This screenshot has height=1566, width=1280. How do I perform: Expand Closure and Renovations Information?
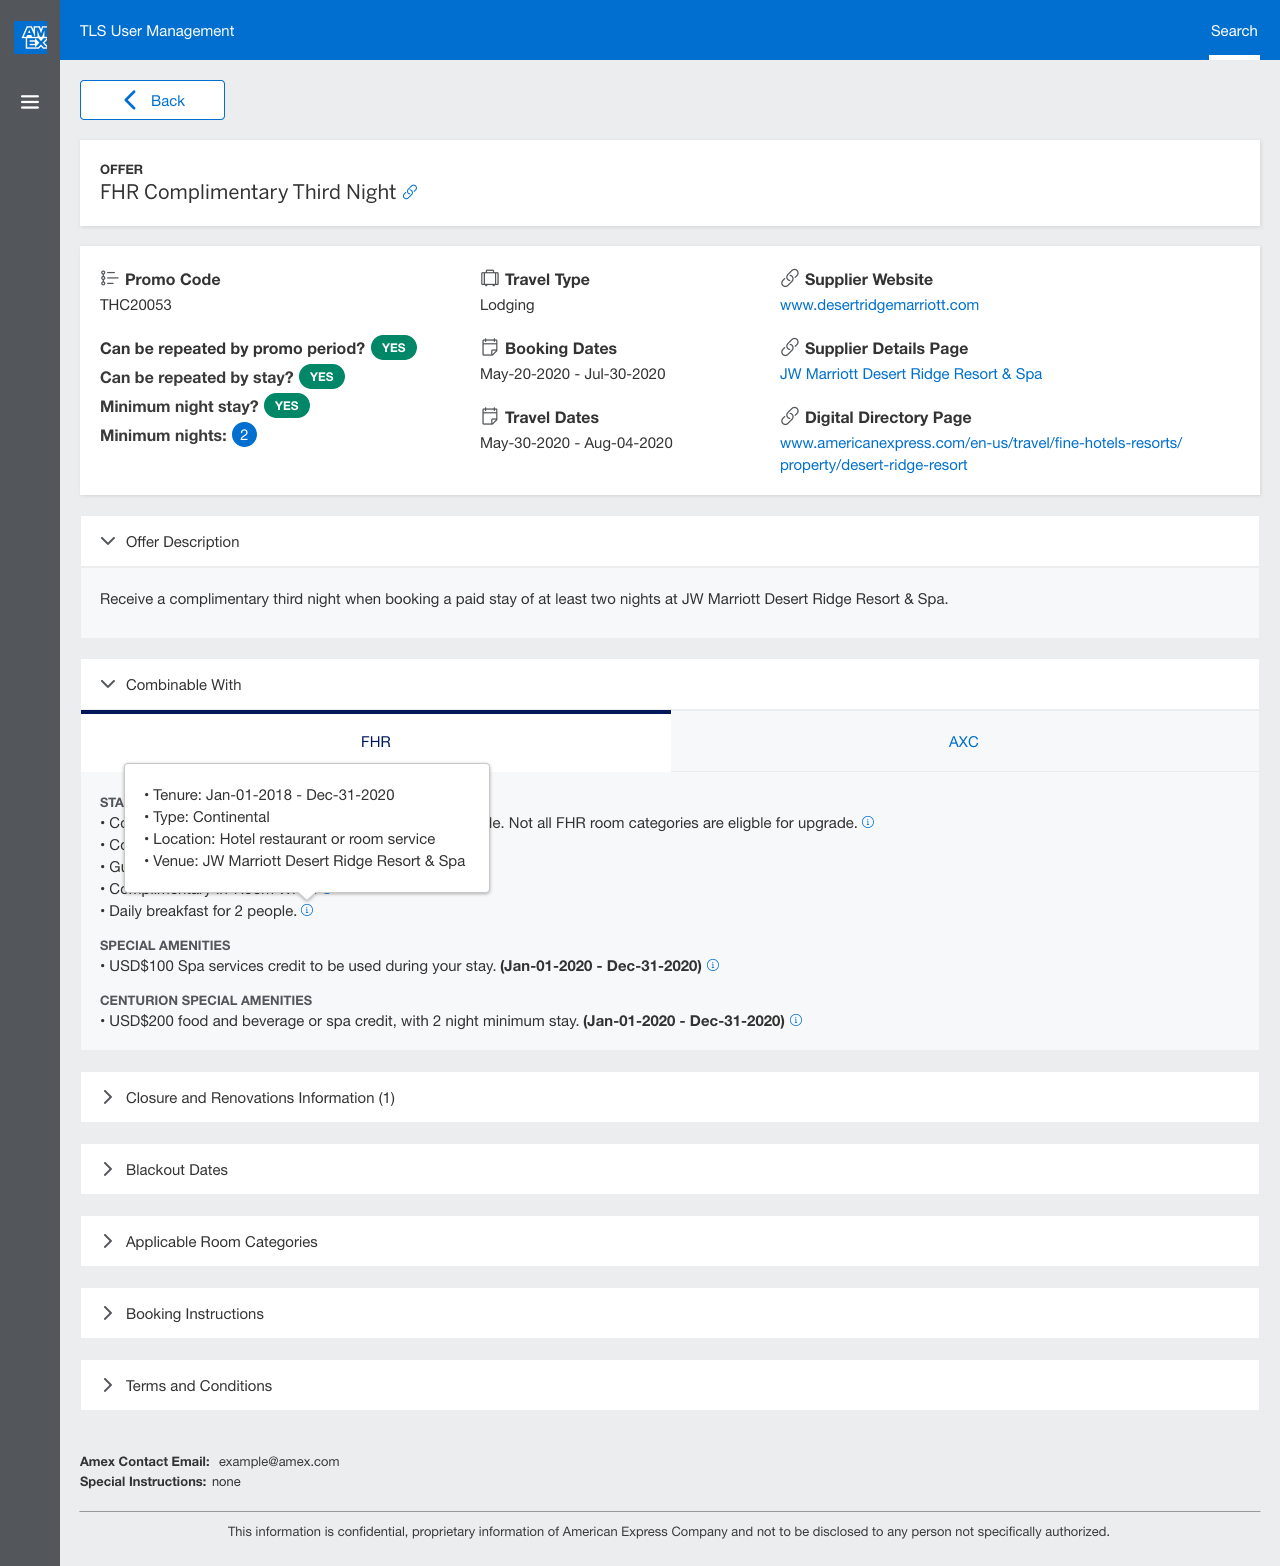pos(108,1097)
